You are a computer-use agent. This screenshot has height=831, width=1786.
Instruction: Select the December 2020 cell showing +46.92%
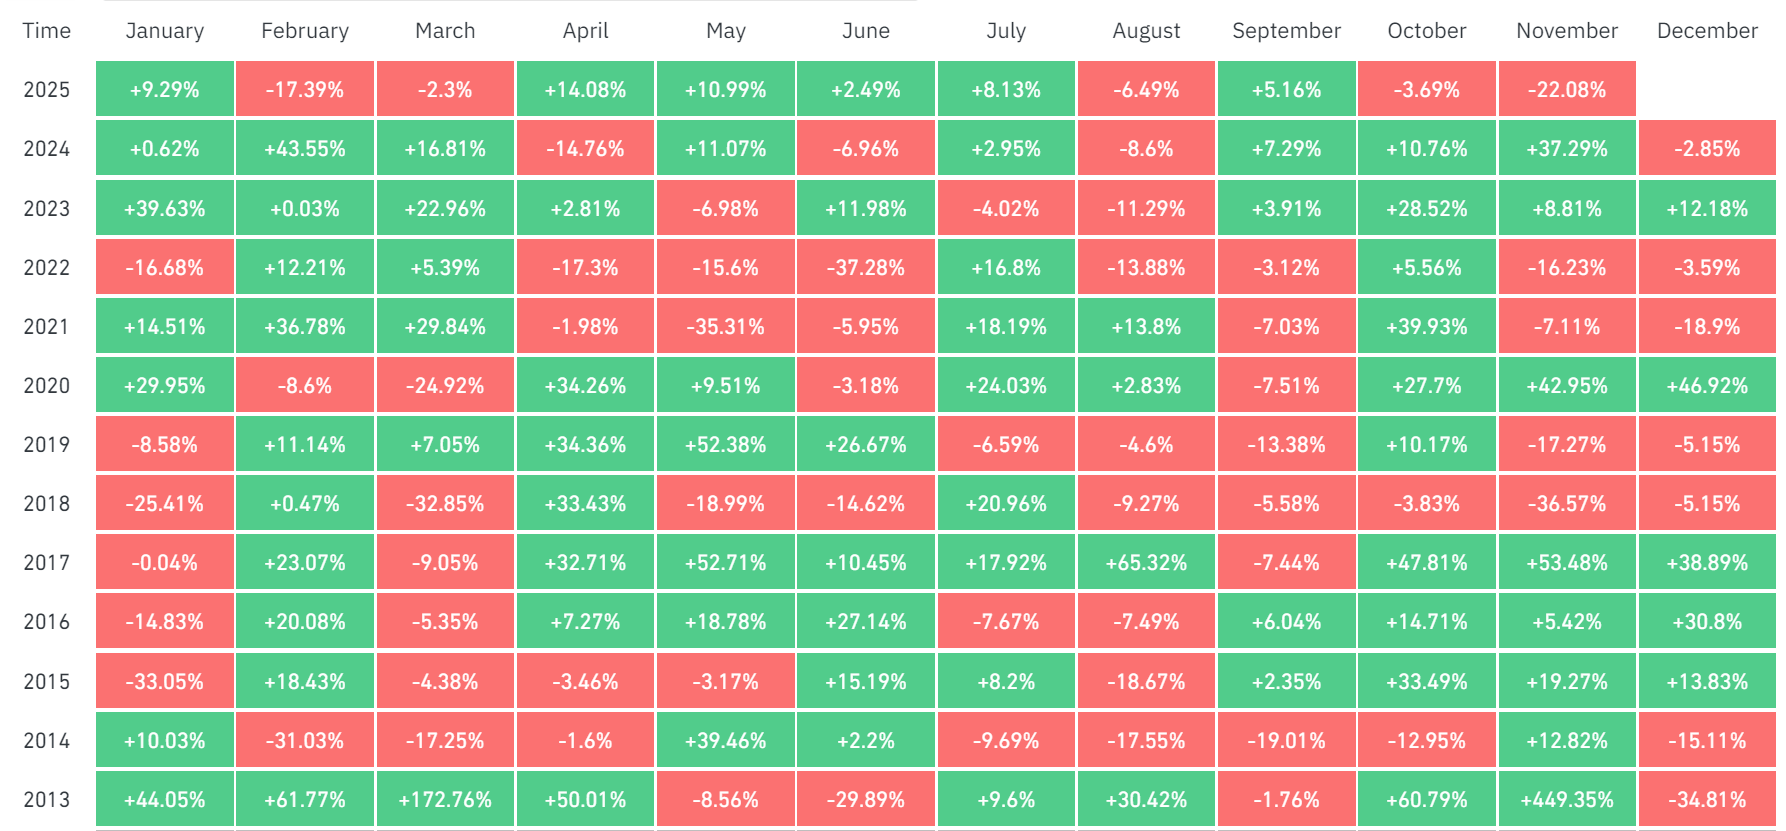(x=1707, y=386)
